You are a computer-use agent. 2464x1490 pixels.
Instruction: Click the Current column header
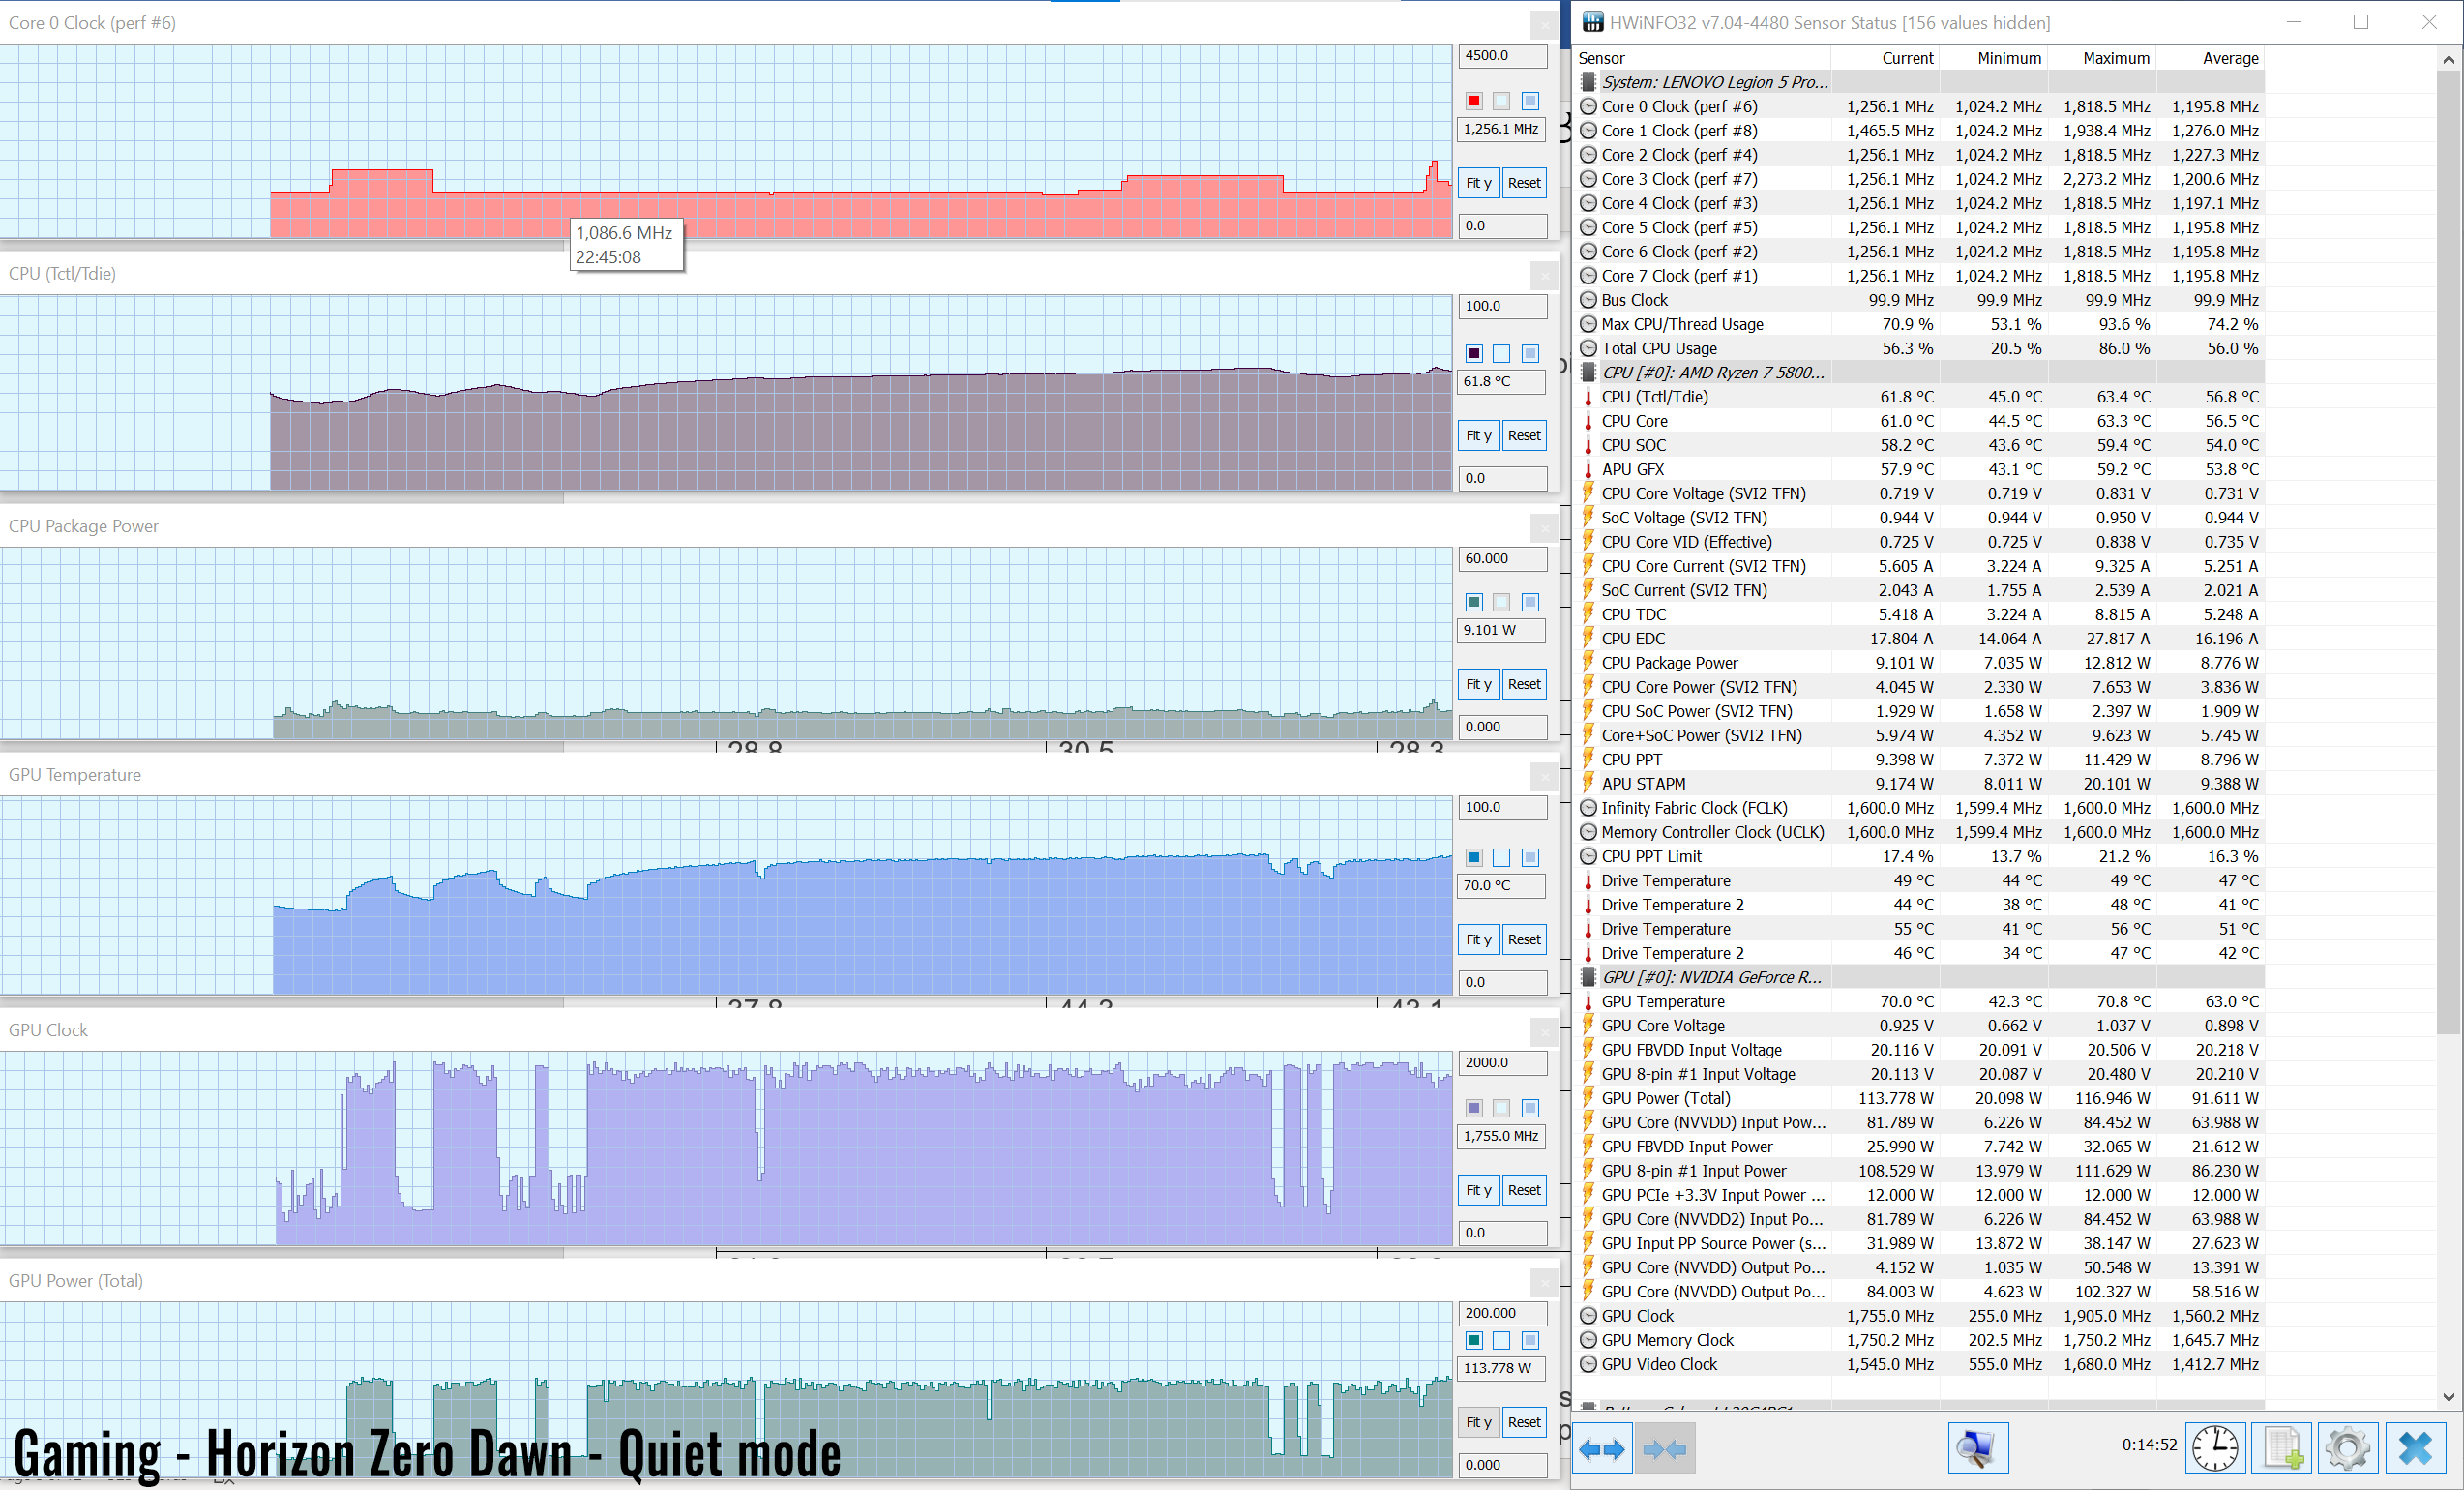coord(1885,58)
